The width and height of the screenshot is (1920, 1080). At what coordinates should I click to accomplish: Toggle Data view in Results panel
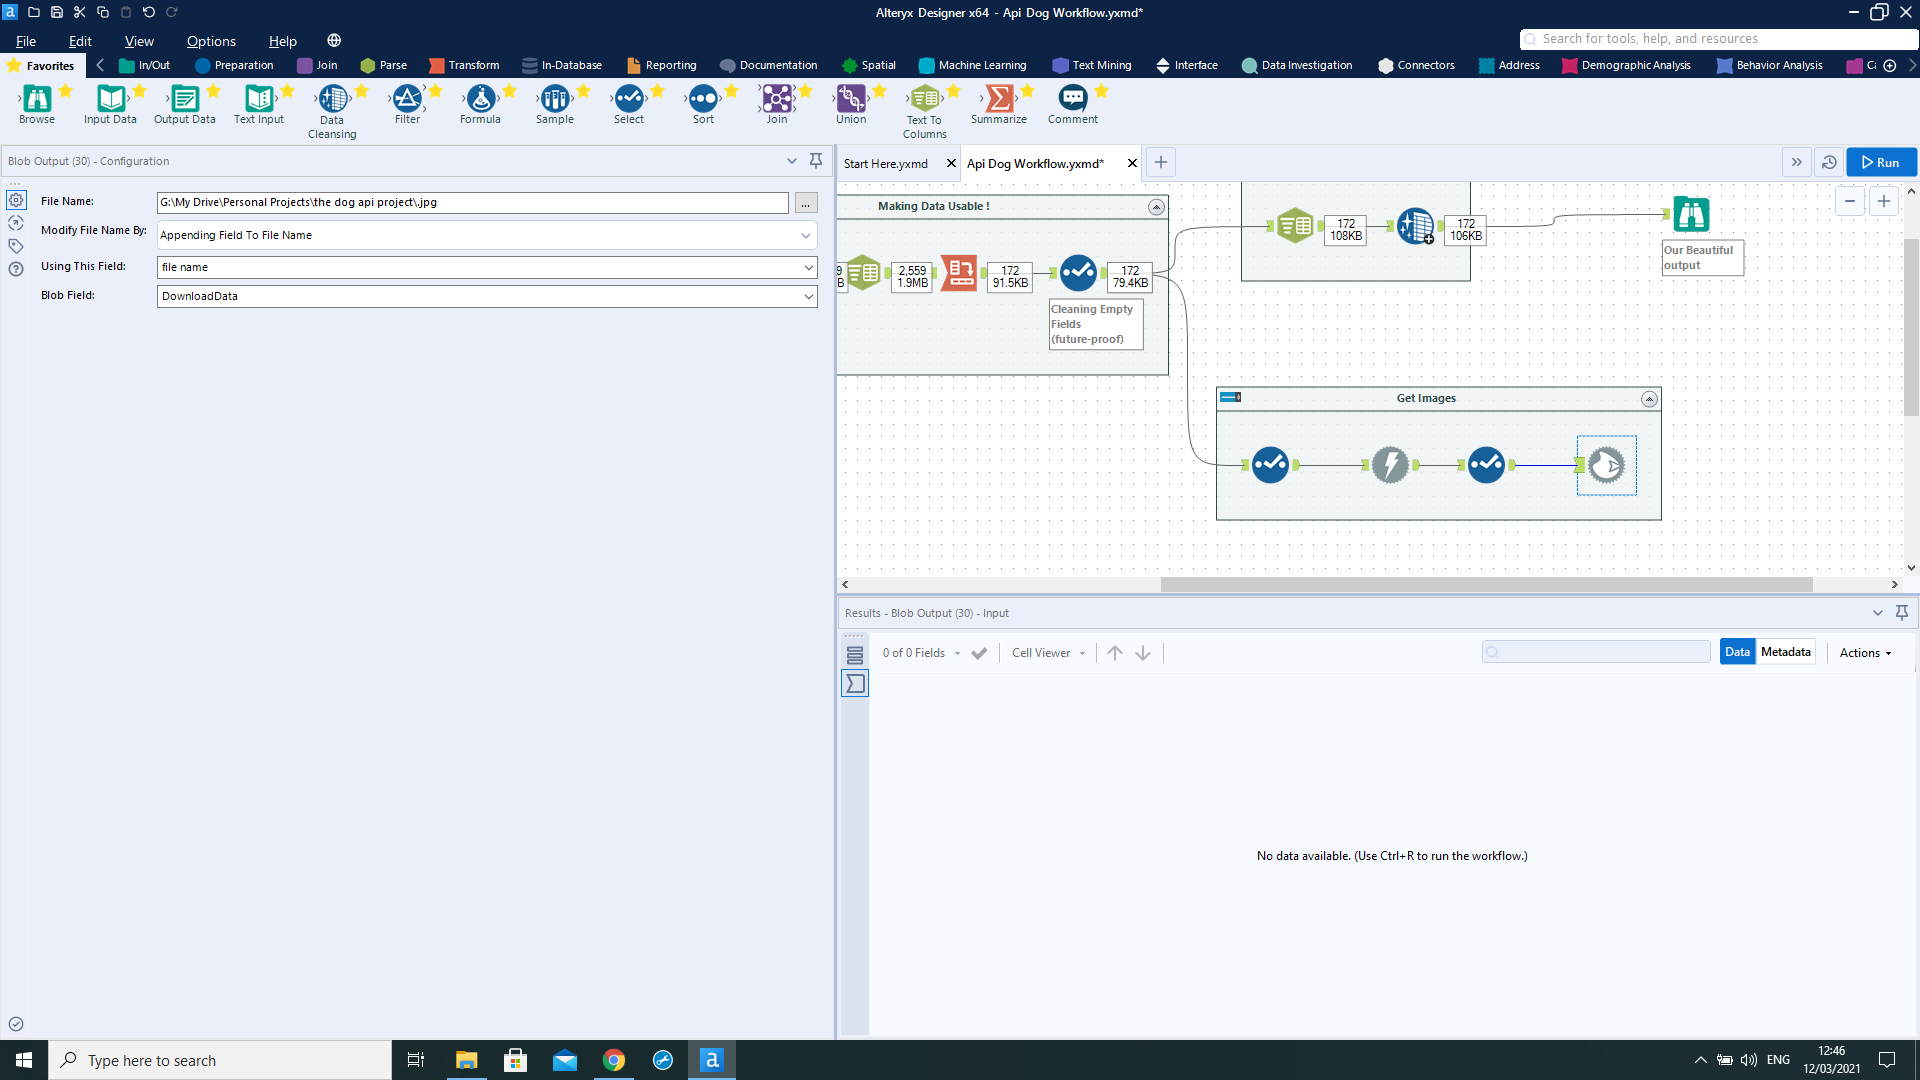tap(1737, 652)
